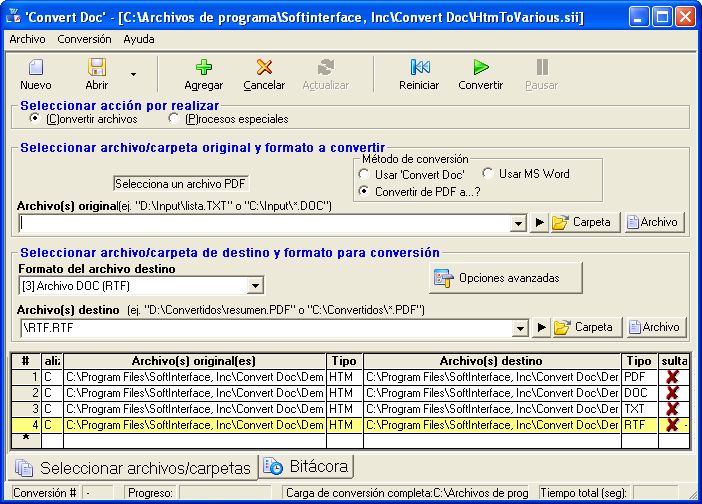Image resolution: width=702 pixels, height=504 pixels.
Task: Choose the Usar 'Convert Doc' method
Action: (x=364, y=174)
